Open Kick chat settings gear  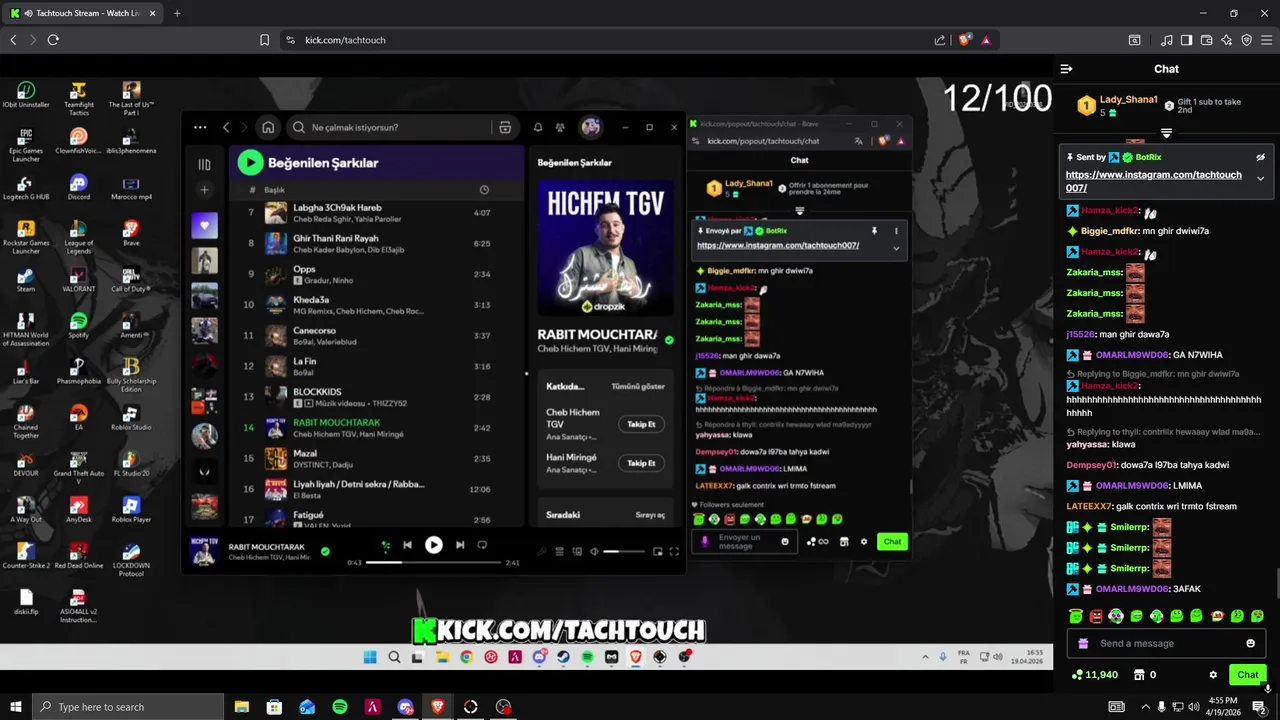click(x=1213, y=675)
